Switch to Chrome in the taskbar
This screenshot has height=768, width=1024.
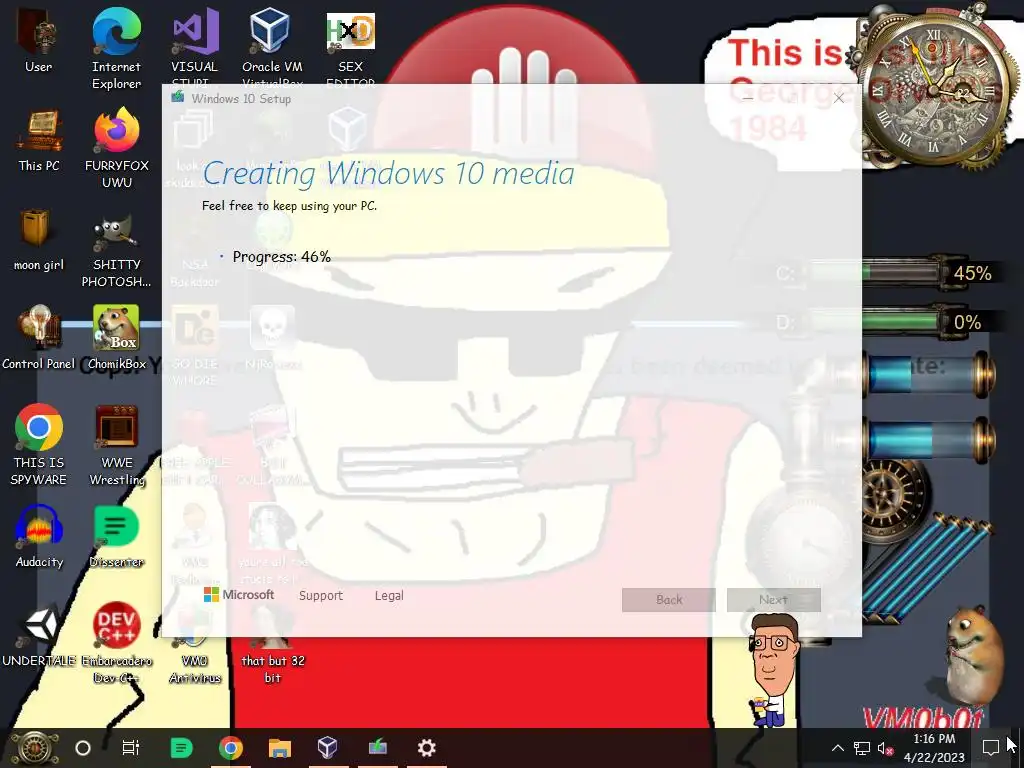[230, 748]
